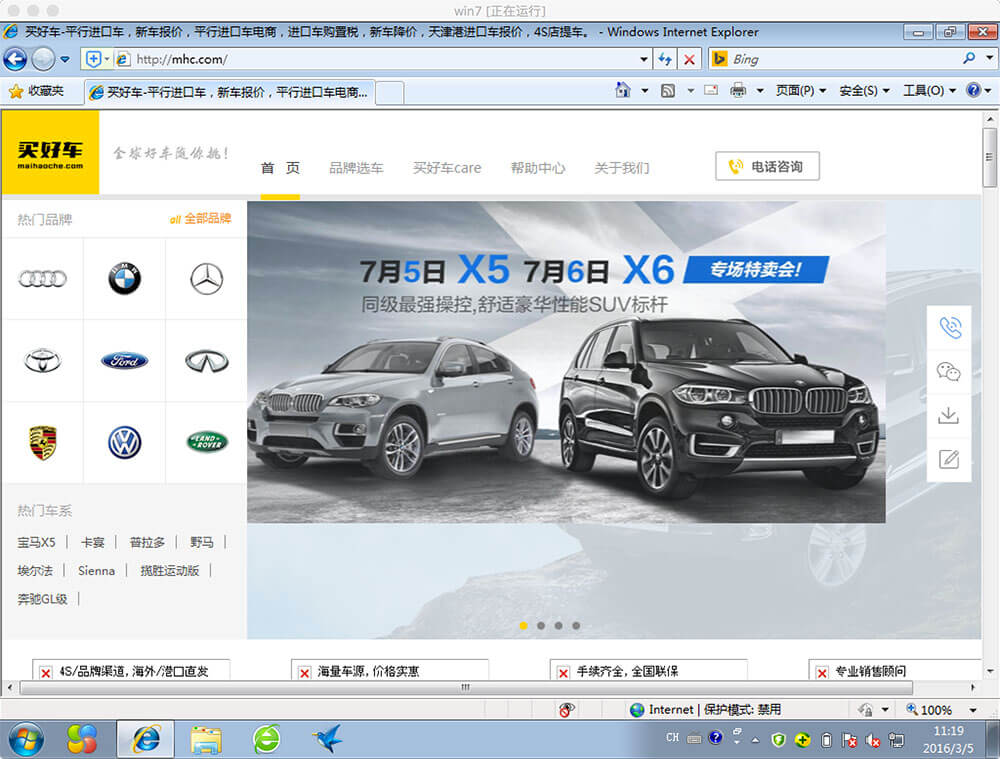Open the 埃尔法 car series link
This screenshot has height=759, width=1000.
pos(35,570)
